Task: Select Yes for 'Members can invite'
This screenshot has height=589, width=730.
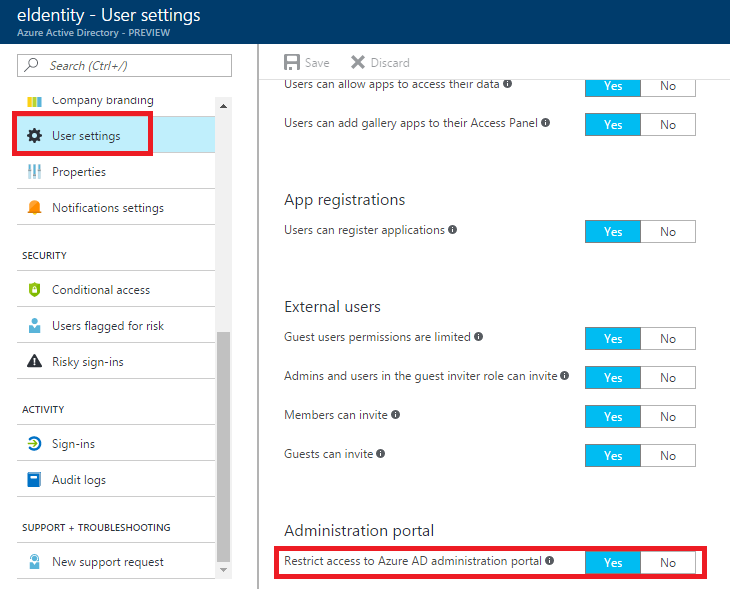Action: pos(613,417)
